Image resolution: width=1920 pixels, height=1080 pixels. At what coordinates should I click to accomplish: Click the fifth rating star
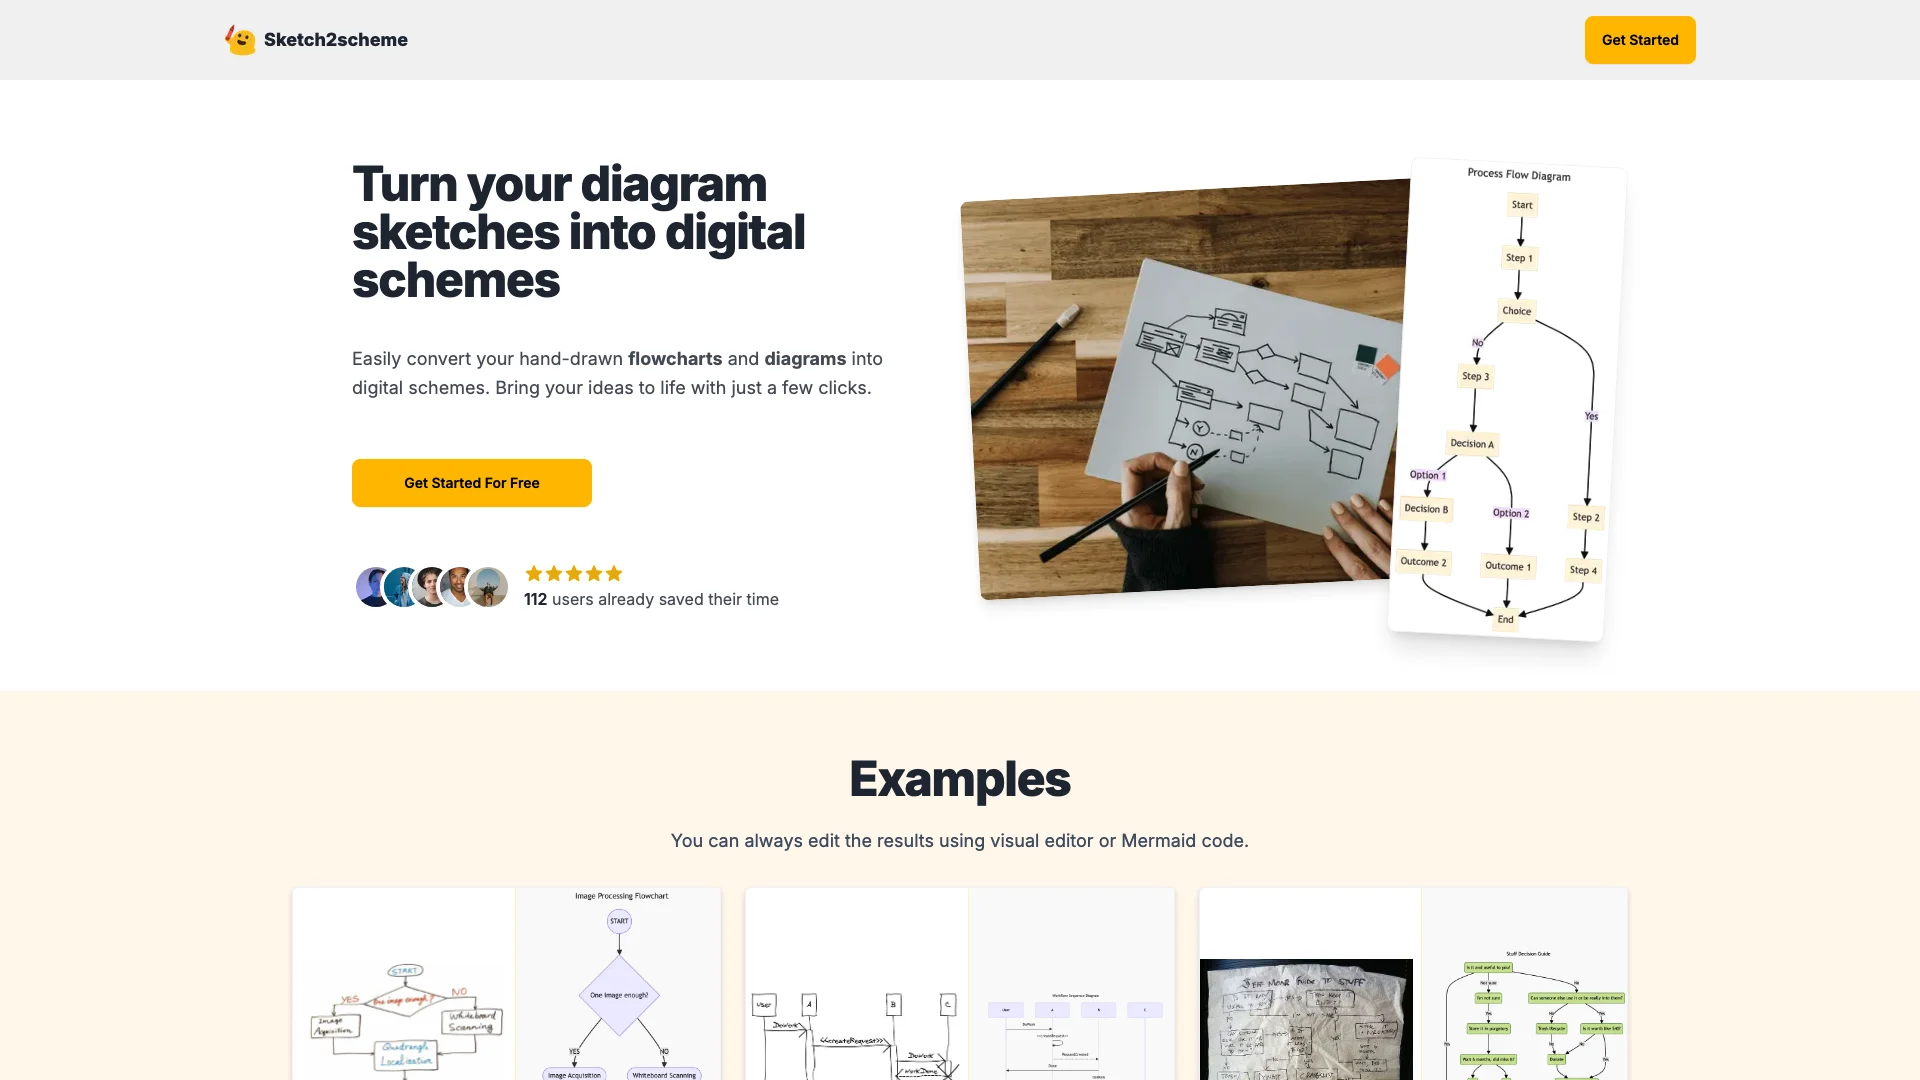click(x=614, y=573)
